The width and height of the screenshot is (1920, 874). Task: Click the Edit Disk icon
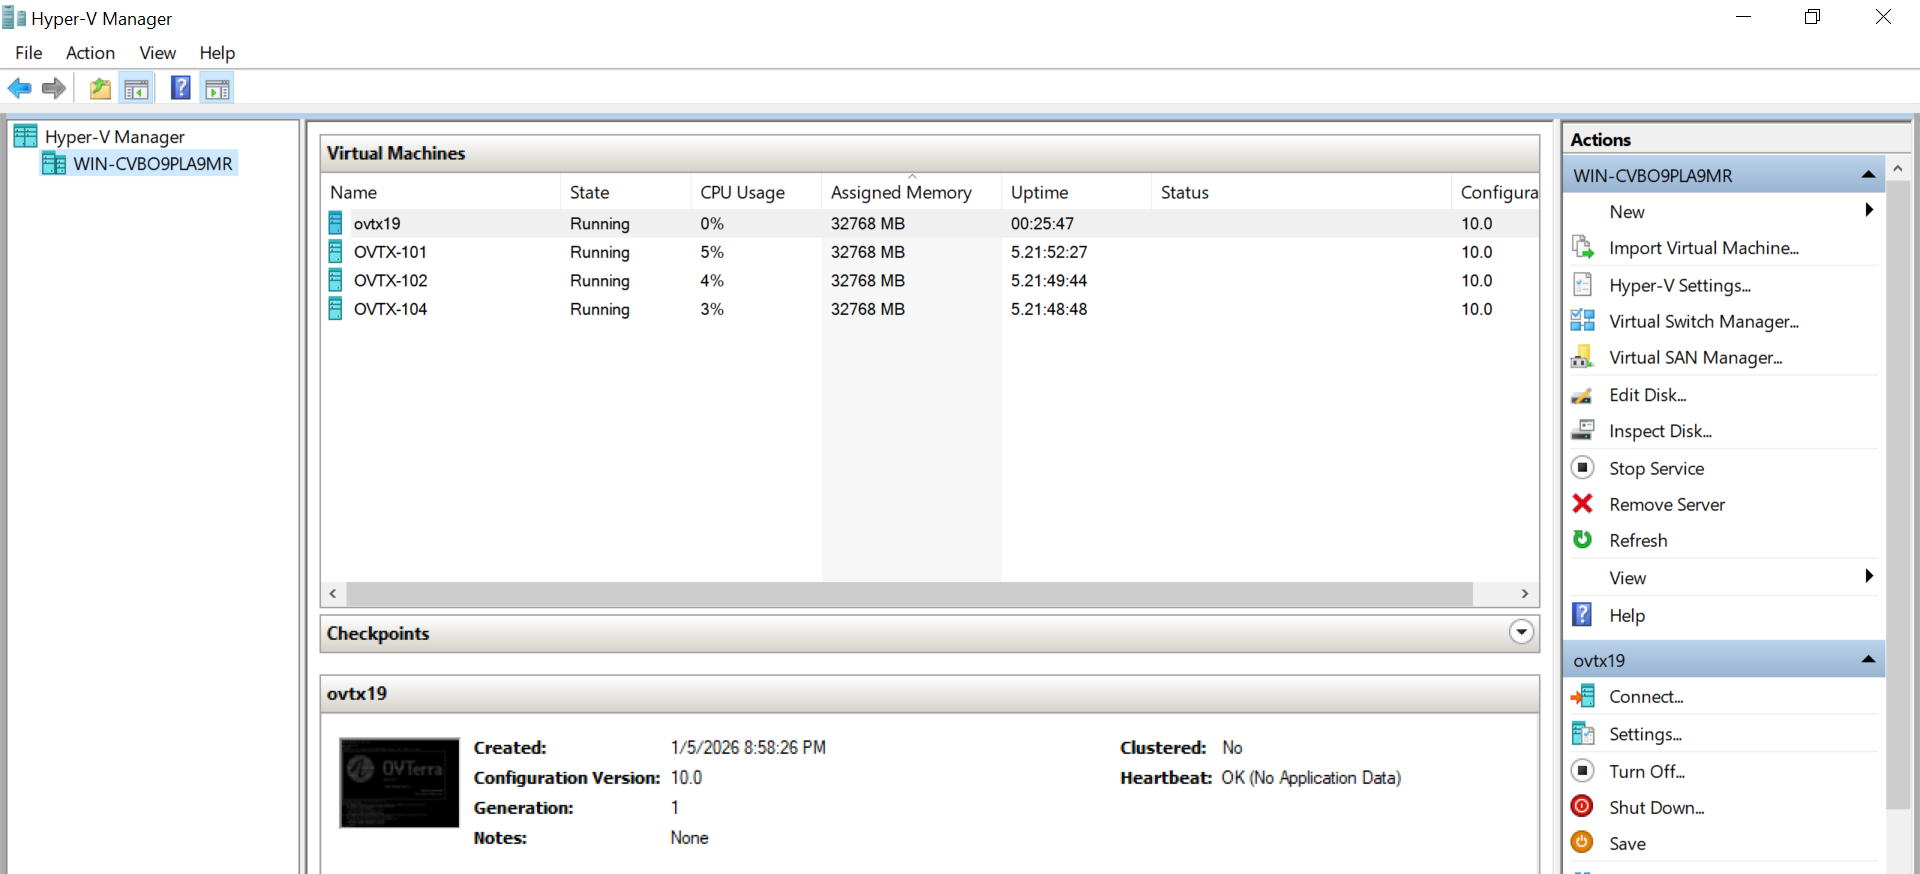(1582, 395)
